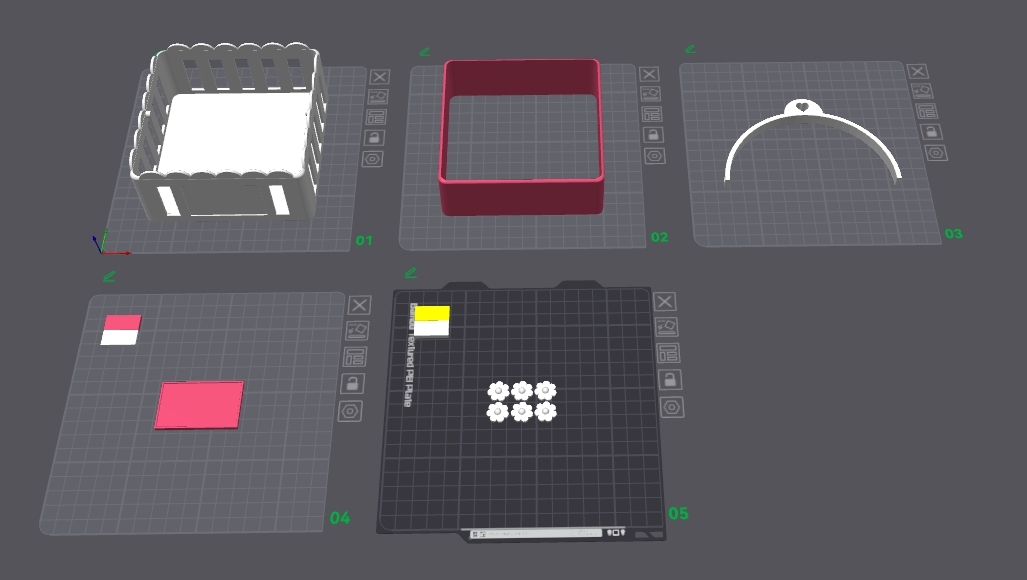Open plate 05 settings hexagon icon

pyautogui.click(x=672, y=407)
